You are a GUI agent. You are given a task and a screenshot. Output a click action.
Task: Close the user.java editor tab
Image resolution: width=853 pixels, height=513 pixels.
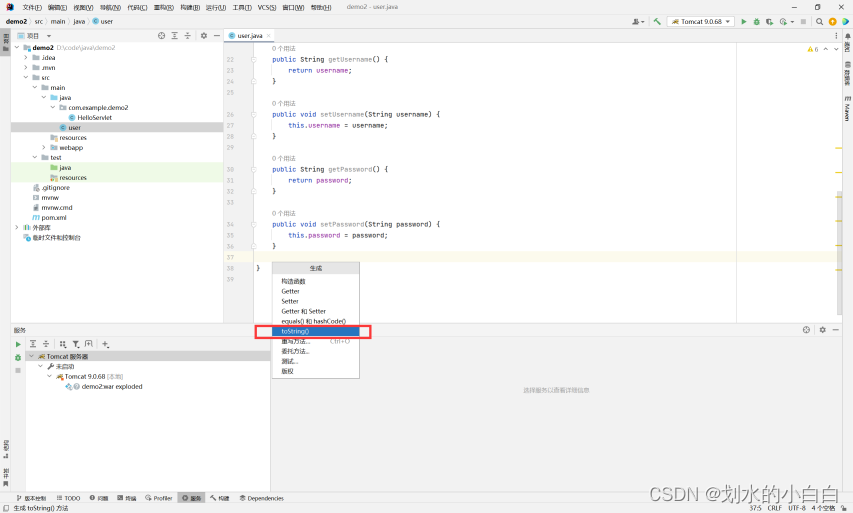coord(268,36)
